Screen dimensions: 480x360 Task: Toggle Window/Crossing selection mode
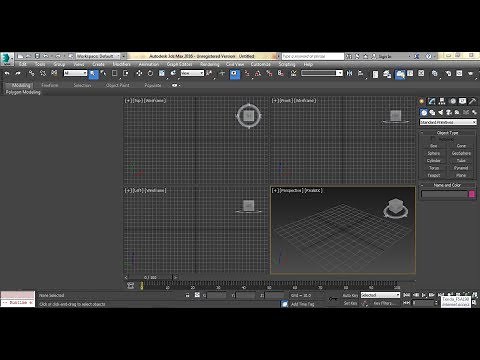click(x=126, y=73)
